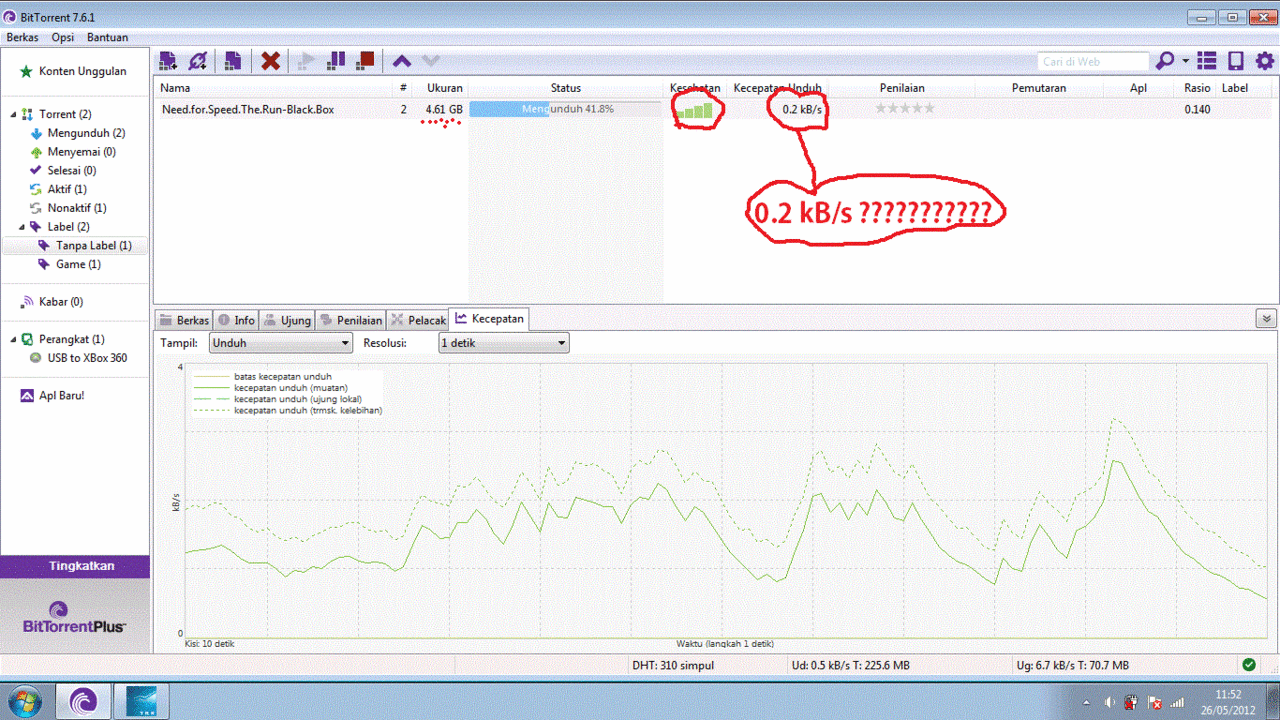Click the Tingkatkan upgrade button

75,566
